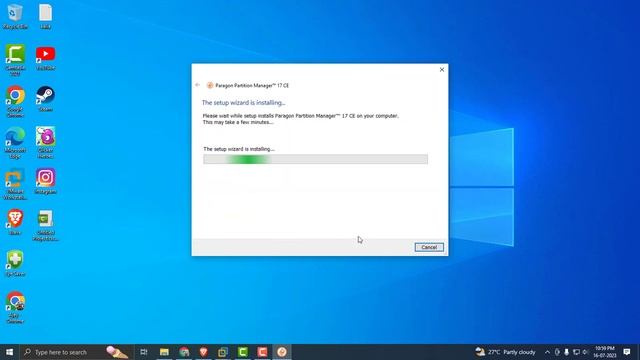
Task: Open network status icon in system tray
Action: (x=576, y=352)
